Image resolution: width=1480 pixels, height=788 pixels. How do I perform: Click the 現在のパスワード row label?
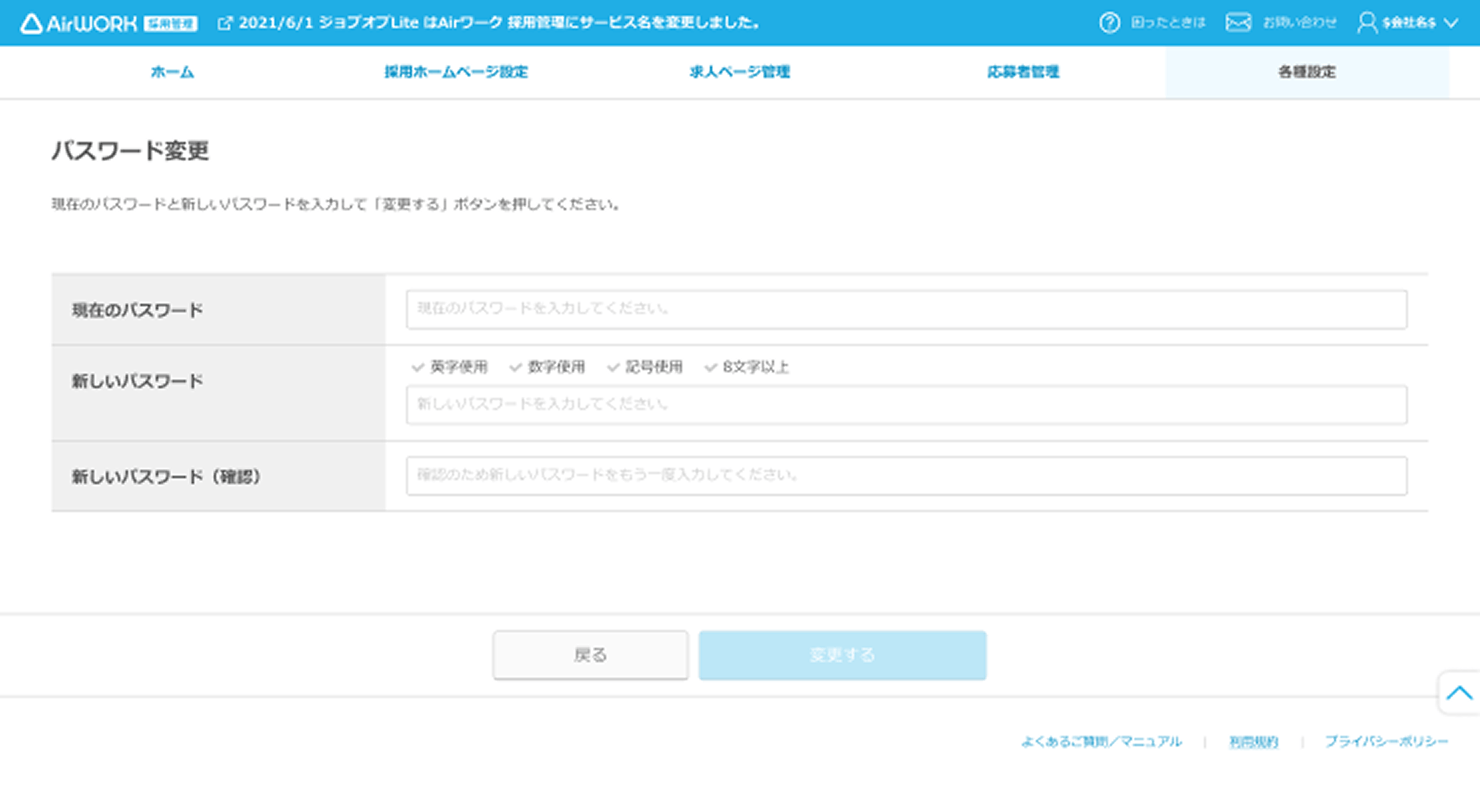point(137,310)
